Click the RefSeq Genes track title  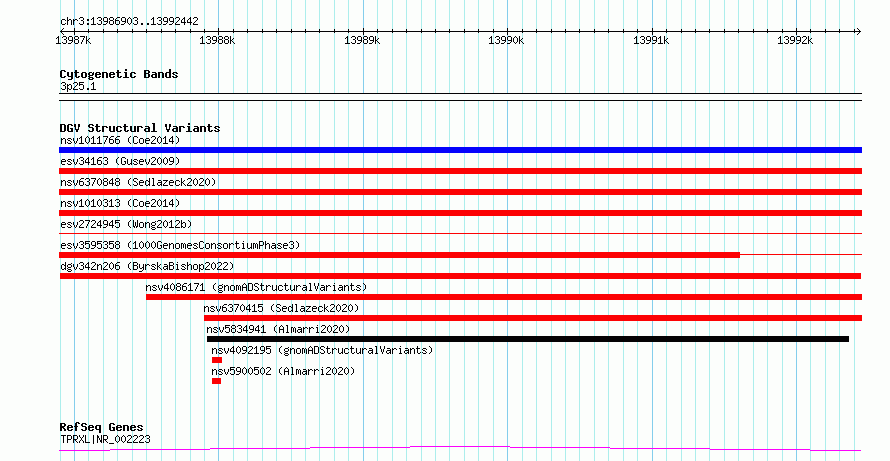click(x=102, y=428)
